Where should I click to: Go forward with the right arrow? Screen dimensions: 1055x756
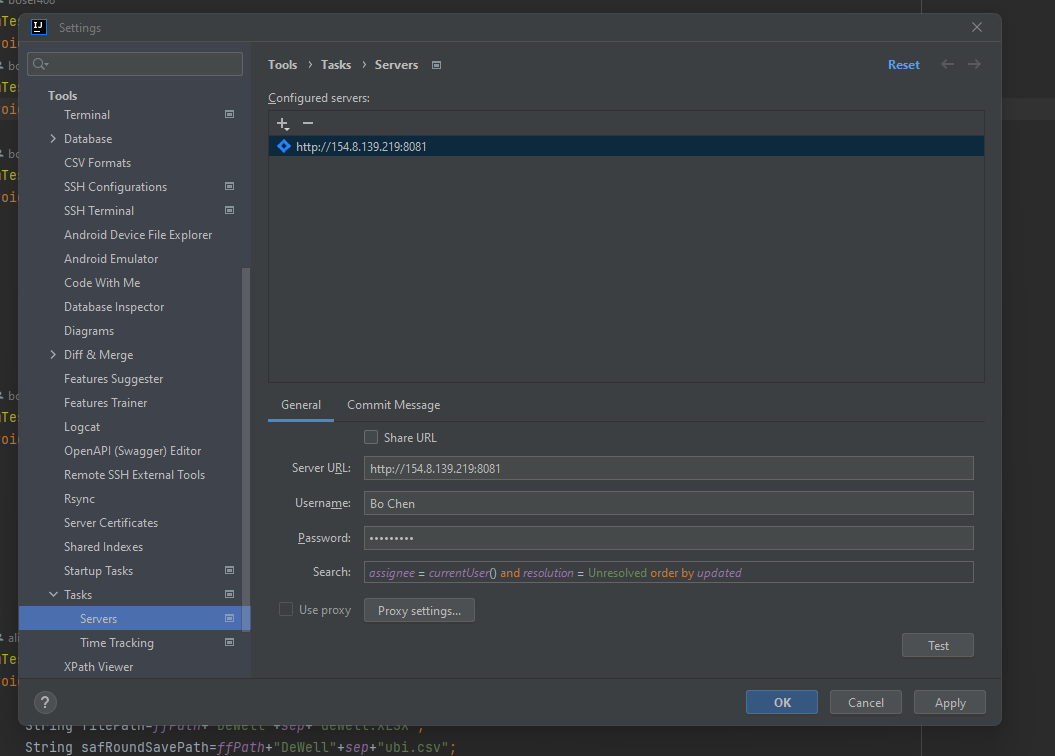click(x=974, y=65)
